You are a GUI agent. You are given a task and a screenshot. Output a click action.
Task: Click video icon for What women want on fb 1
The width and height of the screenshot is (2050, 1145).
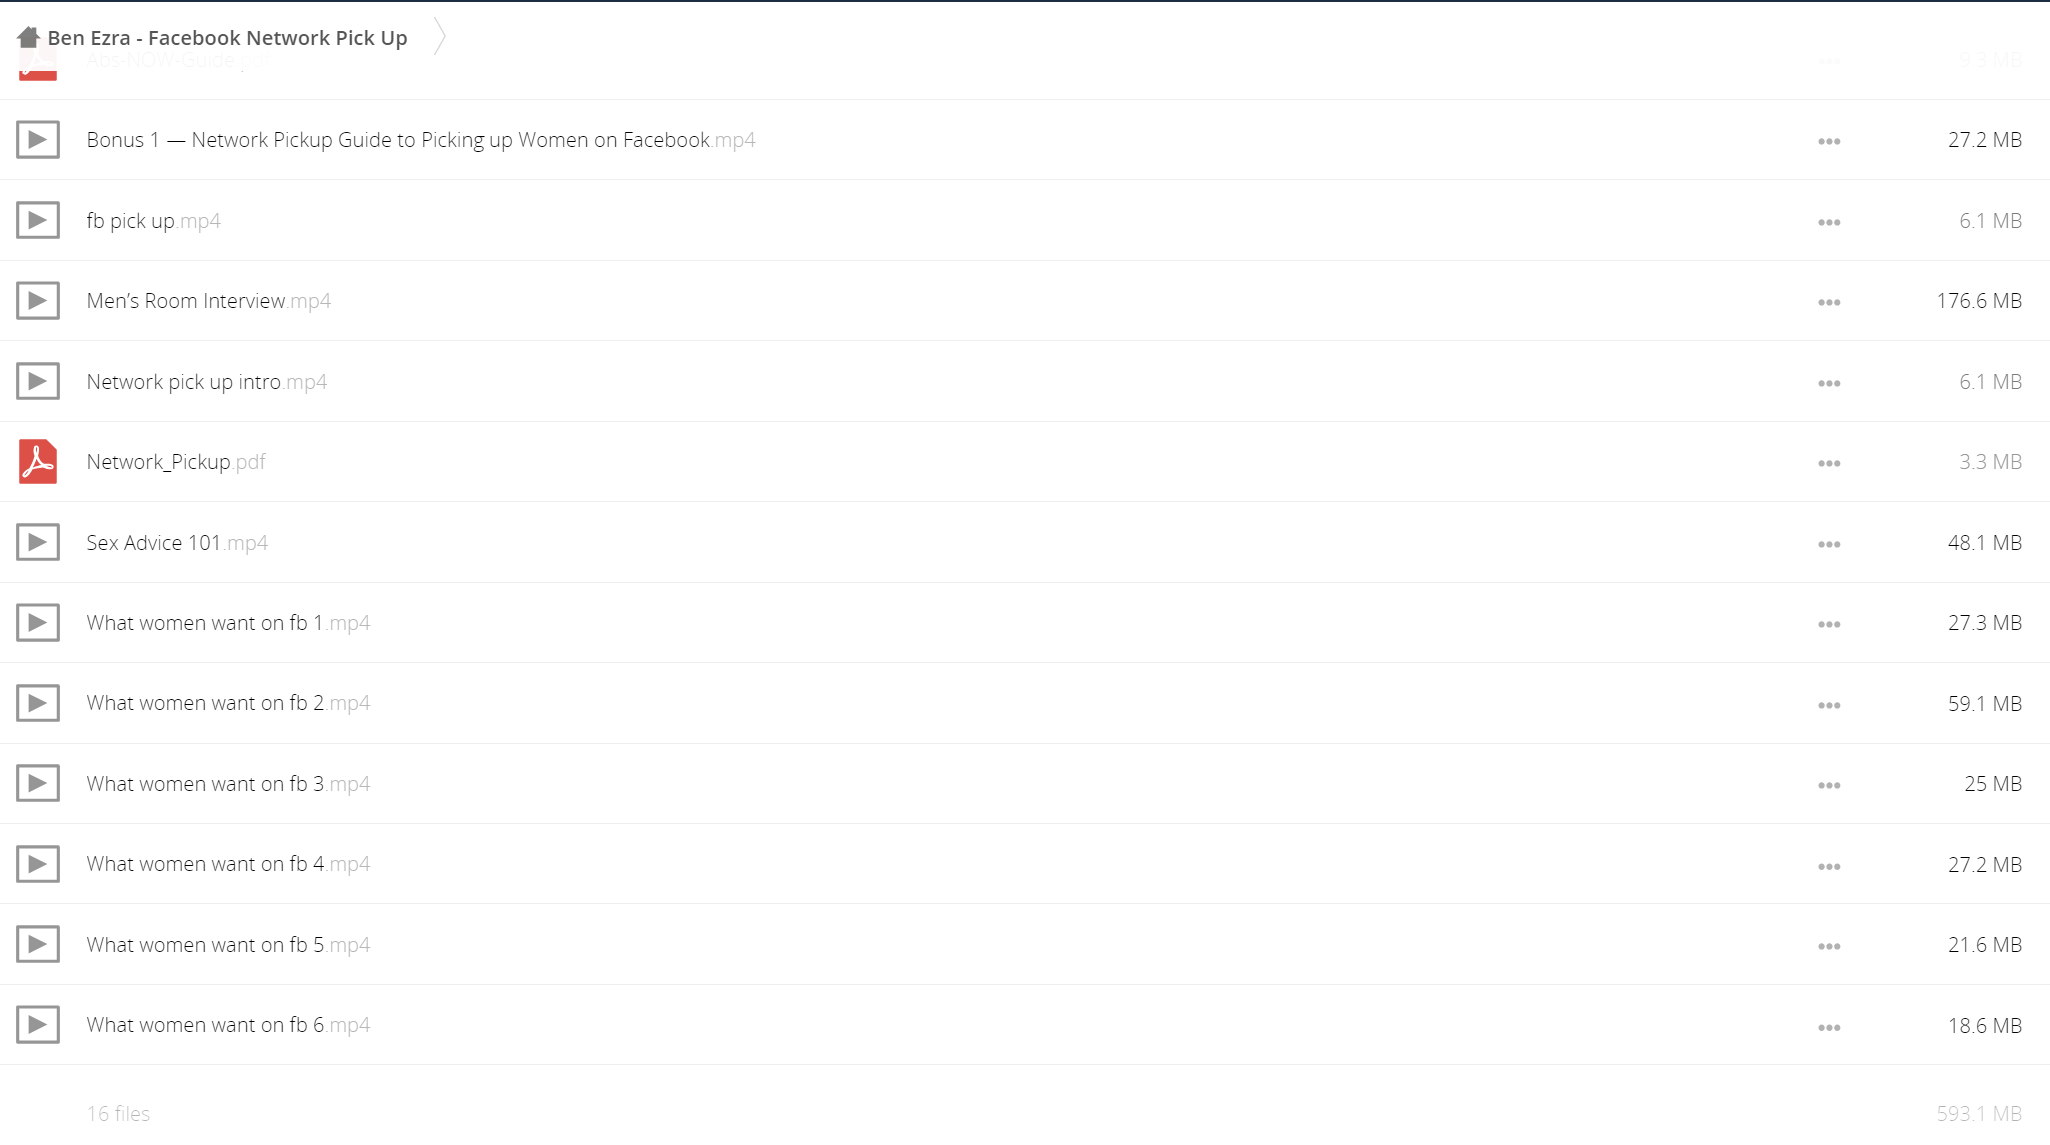[38, 622]
